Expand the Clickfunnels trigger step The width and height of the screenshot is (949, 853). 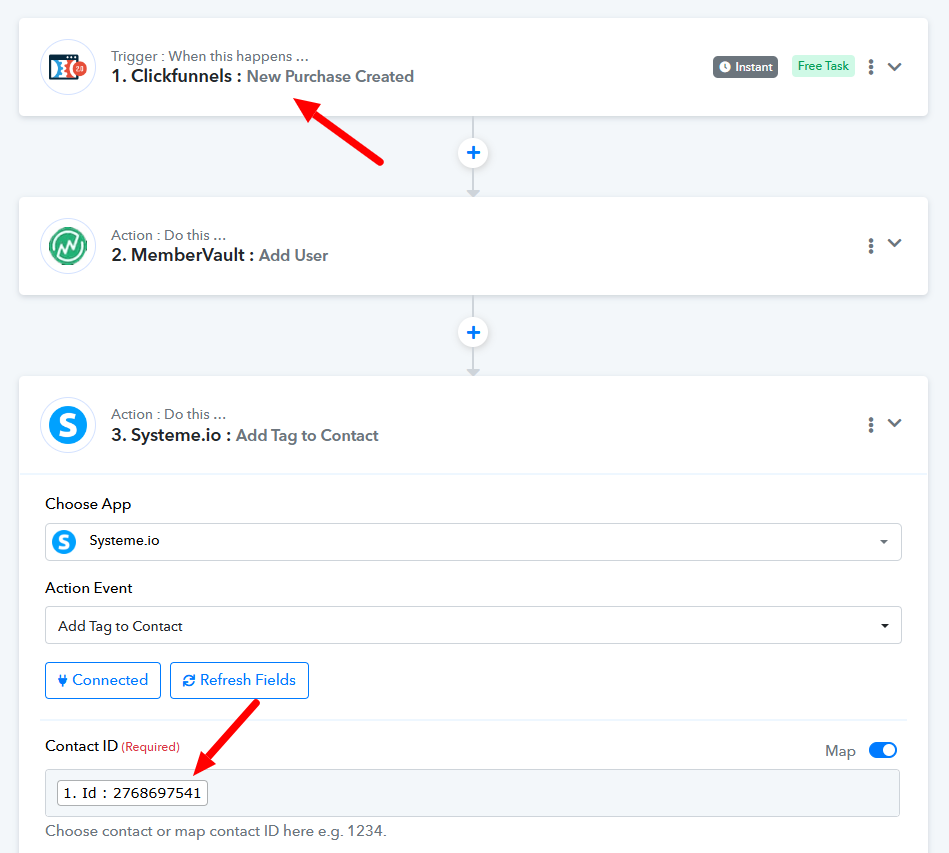tap(895, 67)
